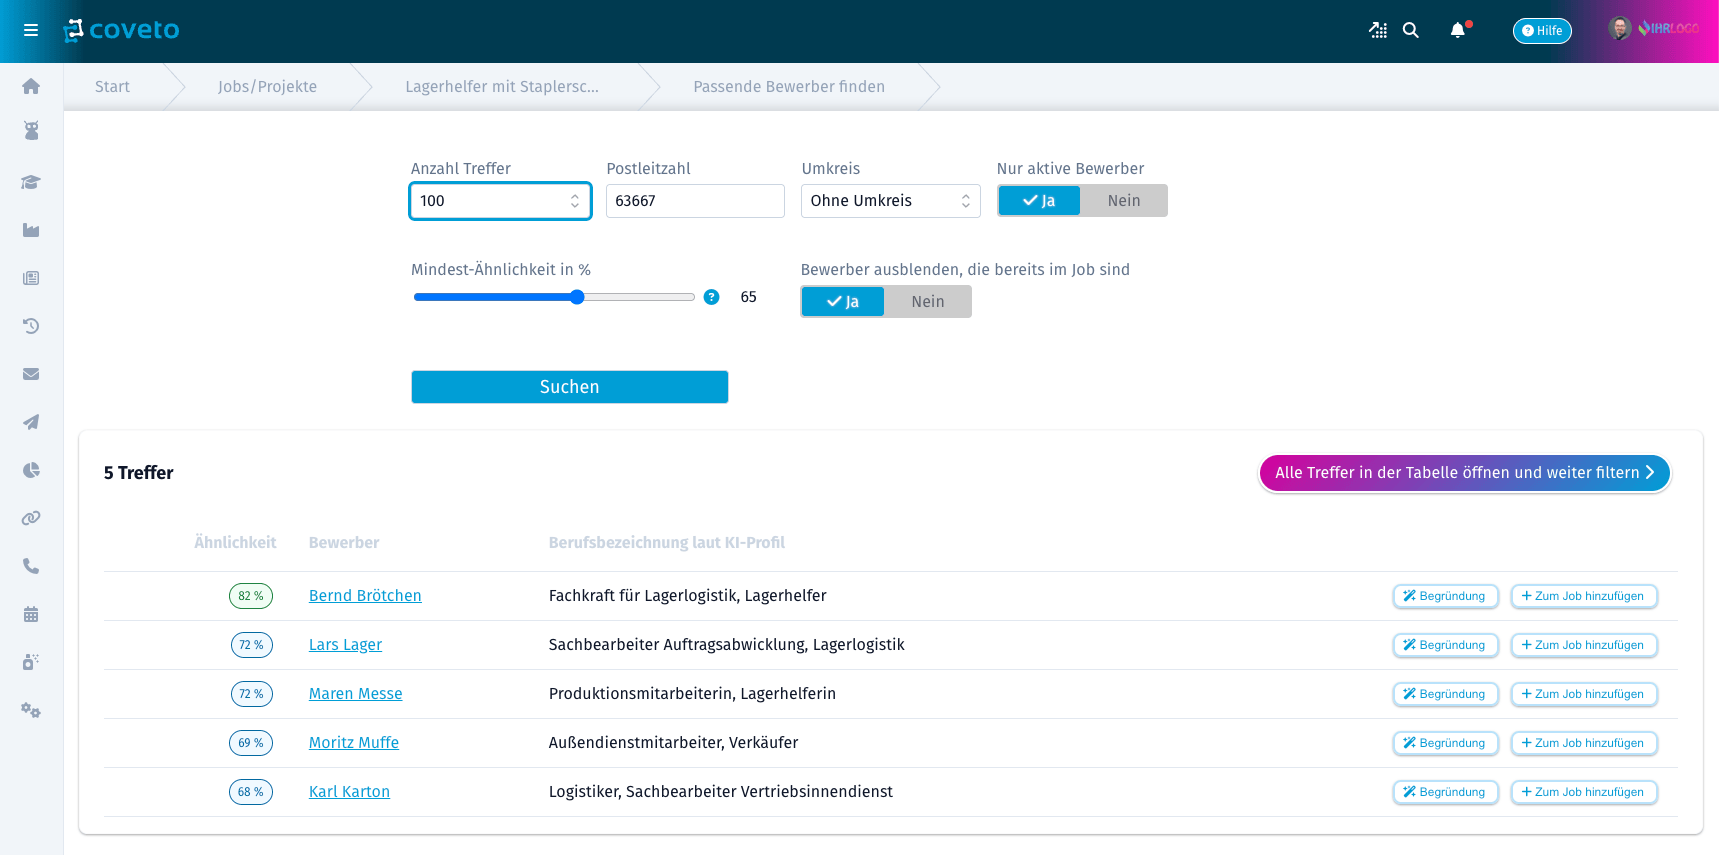Open Karl Karton profile link
This screenshot has width=1719, height=855.
349,792
